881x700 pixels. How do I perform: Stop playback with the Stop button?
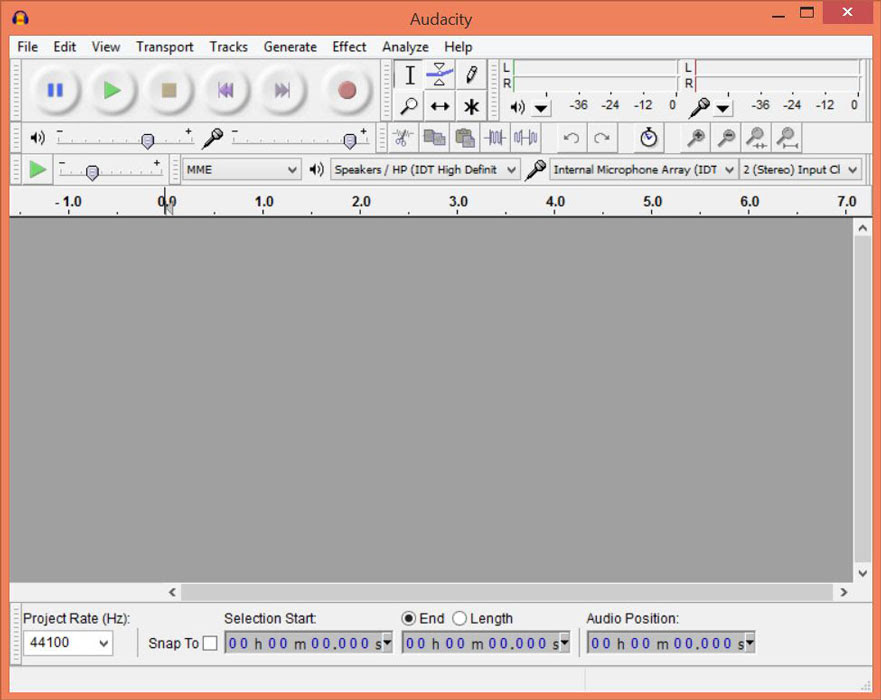(x=169, y=90)
